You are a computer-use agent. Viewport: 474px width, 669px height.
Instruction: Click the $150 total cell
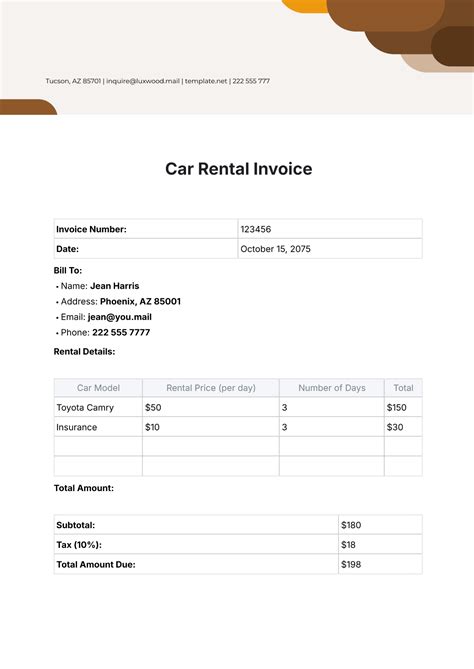403,407
